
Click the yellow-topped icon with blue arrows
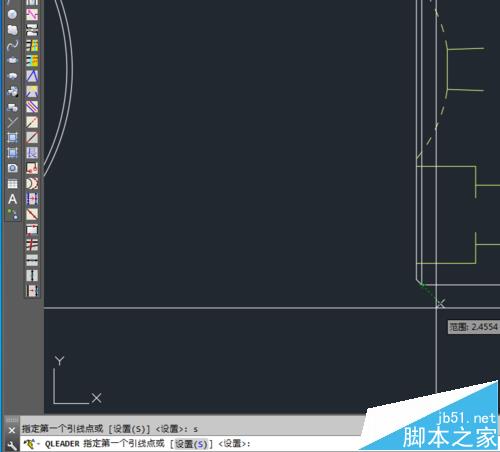coord(32,91)
